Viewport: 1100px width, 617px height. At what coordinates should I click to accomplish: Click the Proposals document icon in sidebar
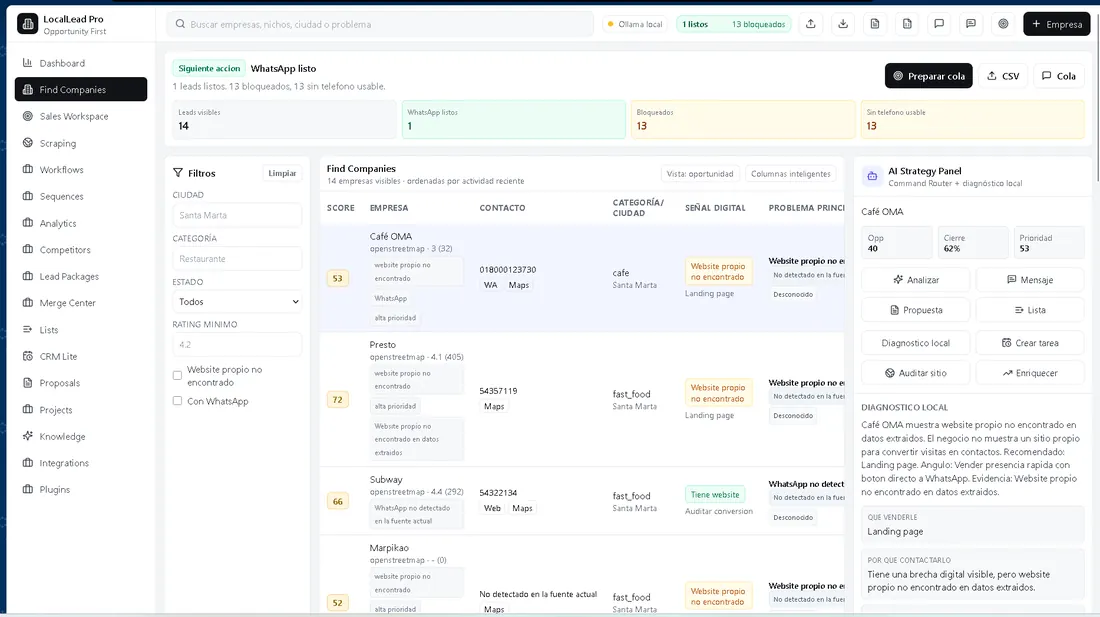[x=27, y=382]
